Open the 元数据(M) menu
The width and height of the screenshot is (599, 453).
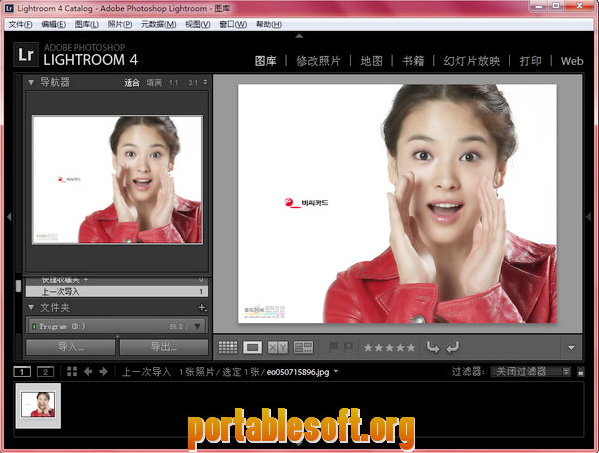point(159,24)
